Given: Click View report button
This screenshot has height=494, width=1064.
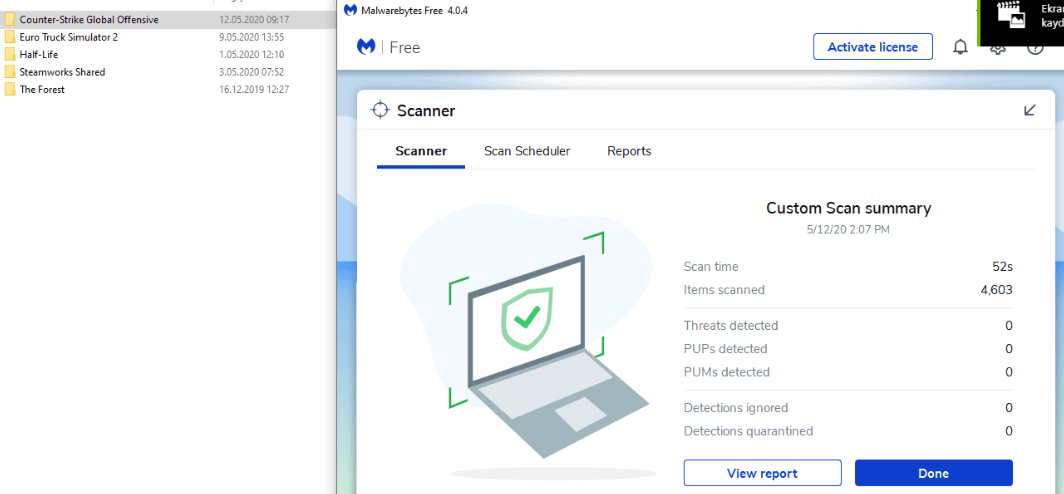Looking at the screenshot, I should click(762, 473).
